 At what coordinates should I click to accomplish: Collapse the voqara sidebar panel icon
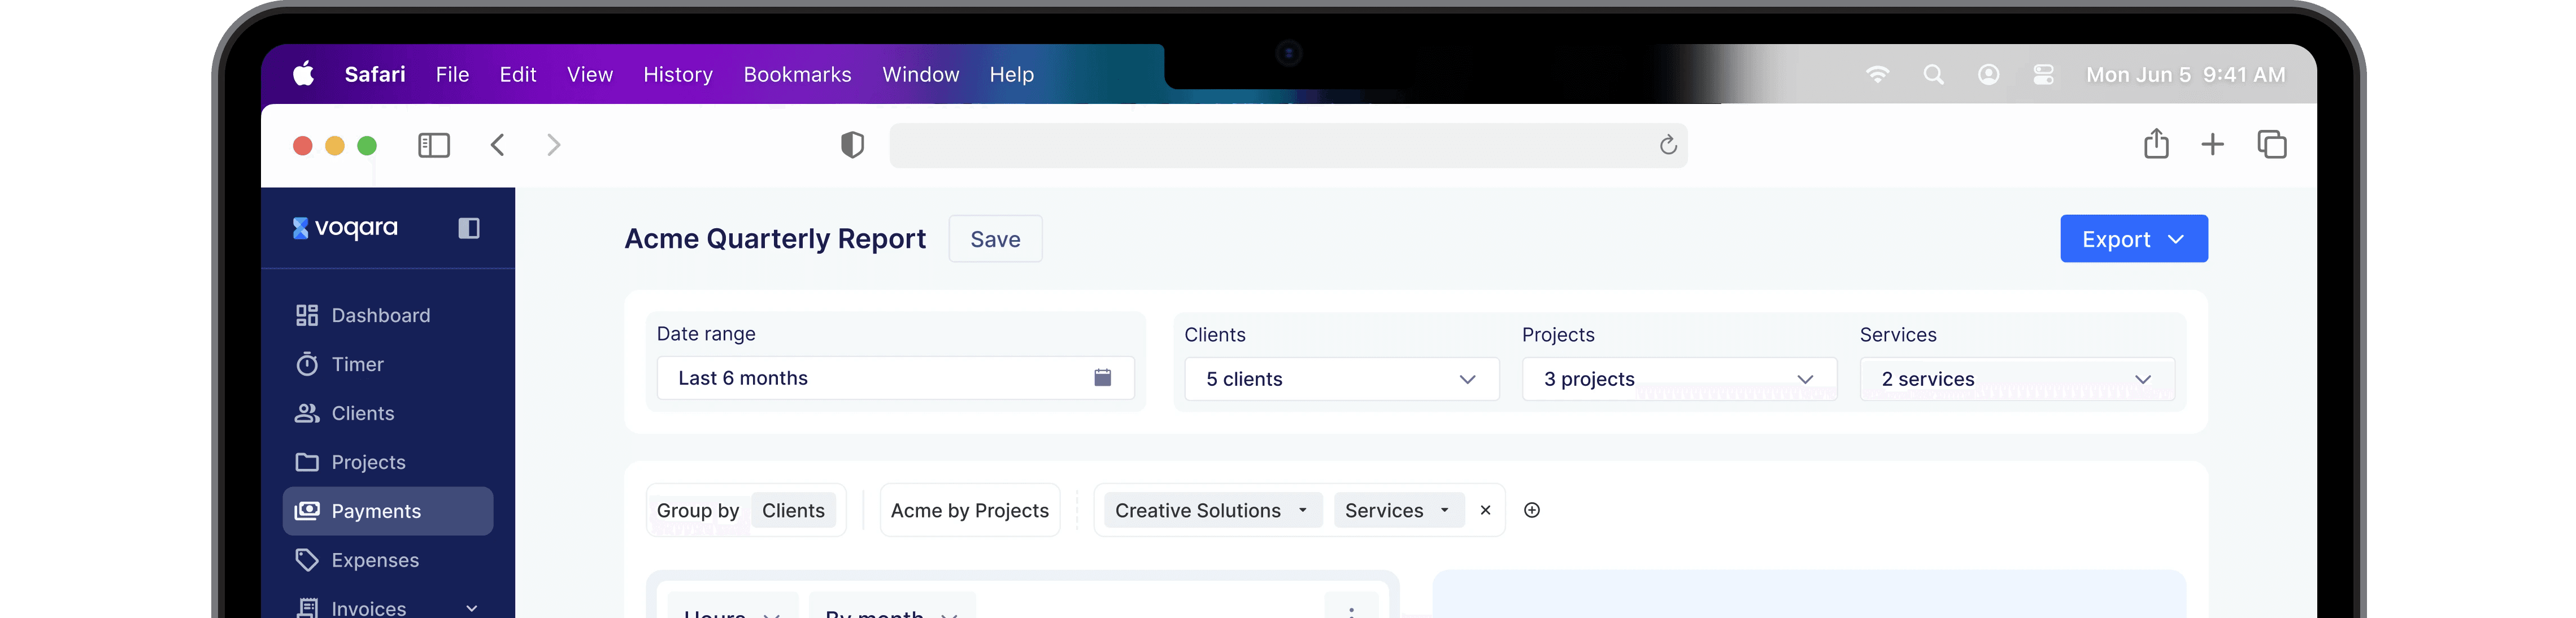click(468, 228)
